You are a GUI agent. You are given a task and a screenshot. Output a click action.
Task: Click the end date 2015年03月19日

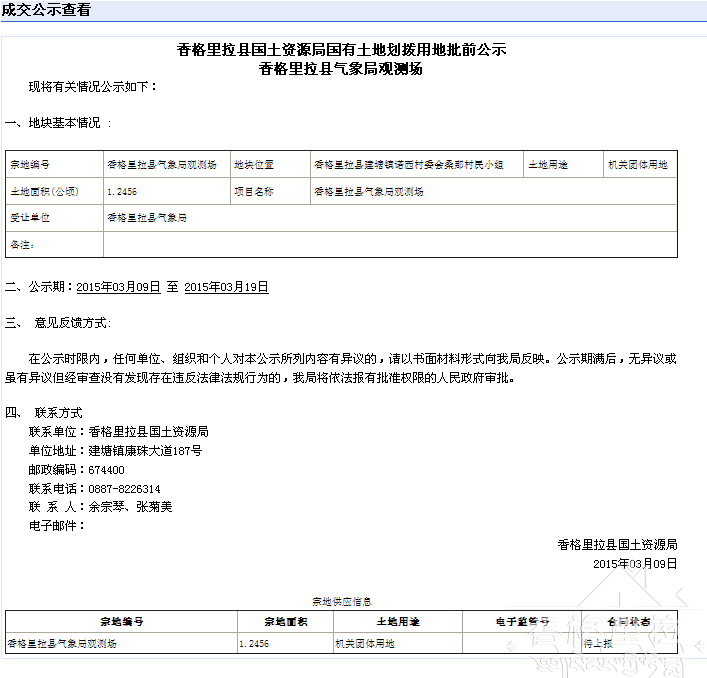[x=226, y=287]
